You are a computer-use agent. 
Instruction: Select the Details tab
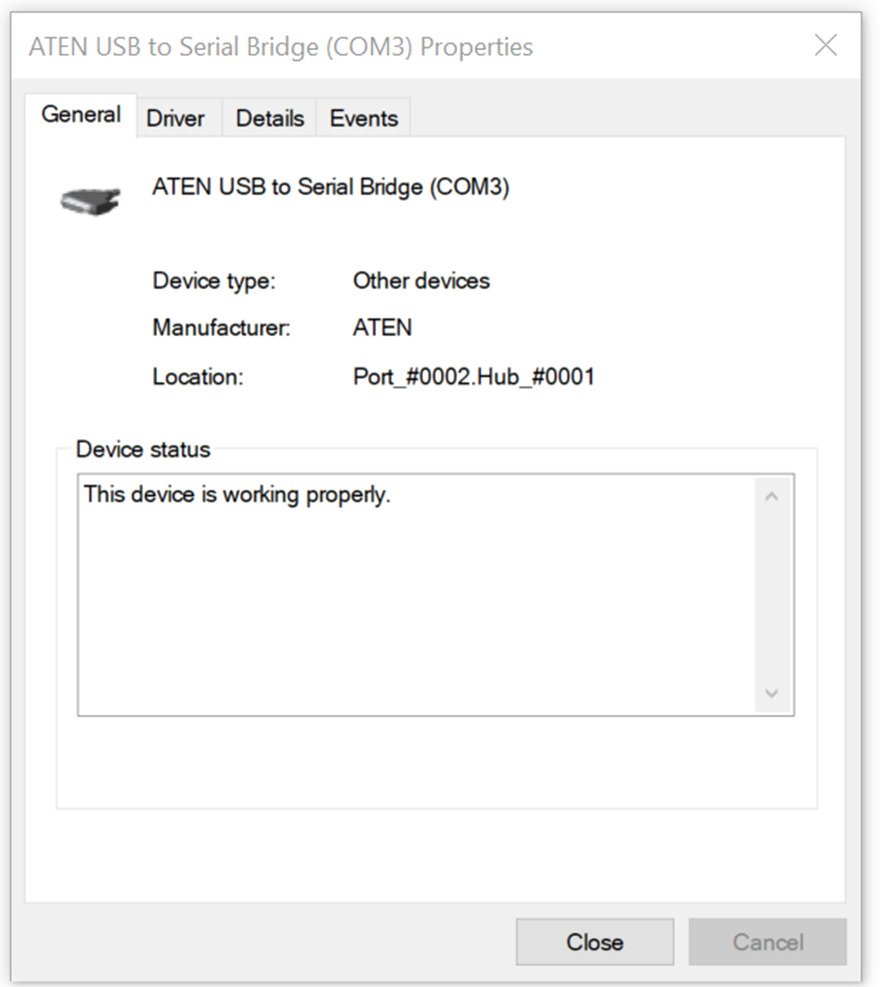click(x=269, y=118)
